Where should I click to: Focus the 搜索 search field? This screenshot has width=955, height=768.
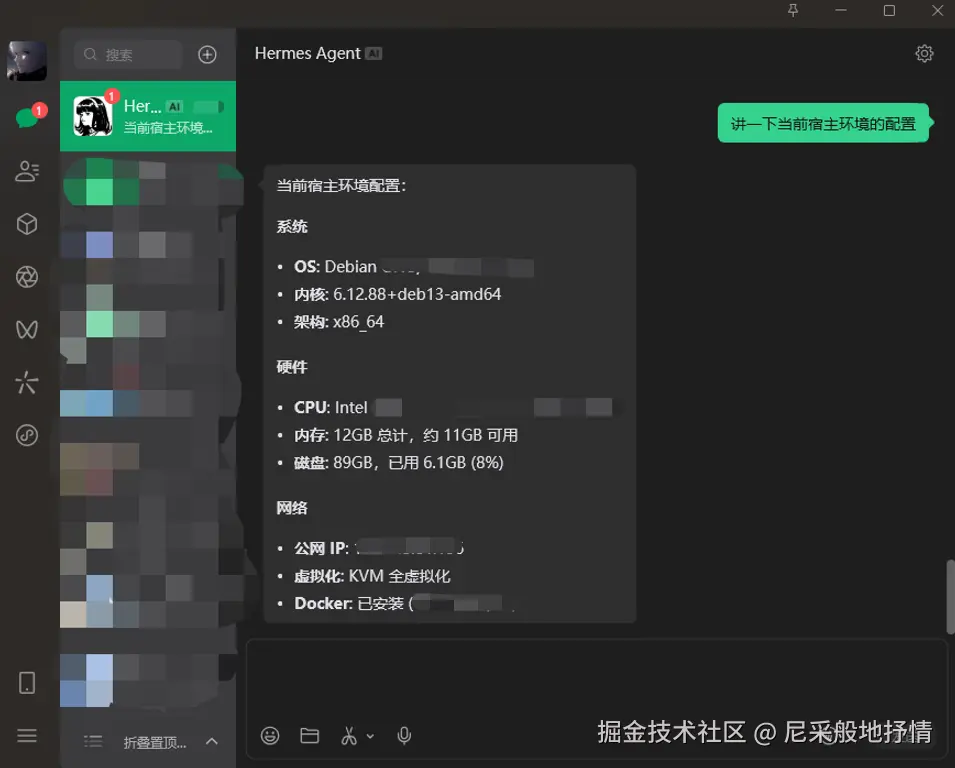click(129, 55)
